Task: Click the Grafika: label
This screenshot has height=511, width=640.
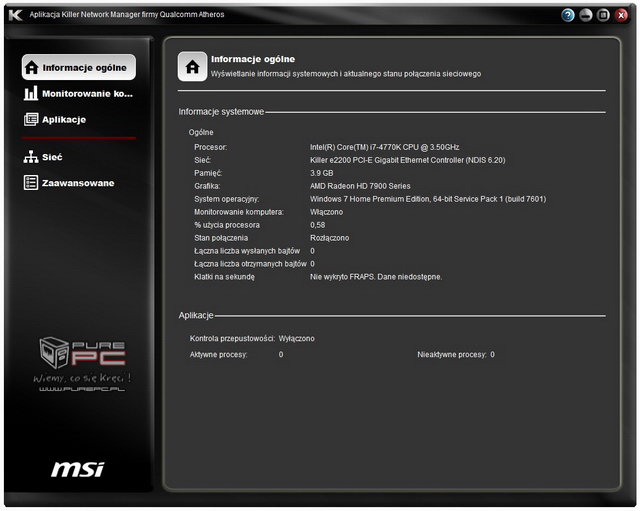Action: click(207, 186)
